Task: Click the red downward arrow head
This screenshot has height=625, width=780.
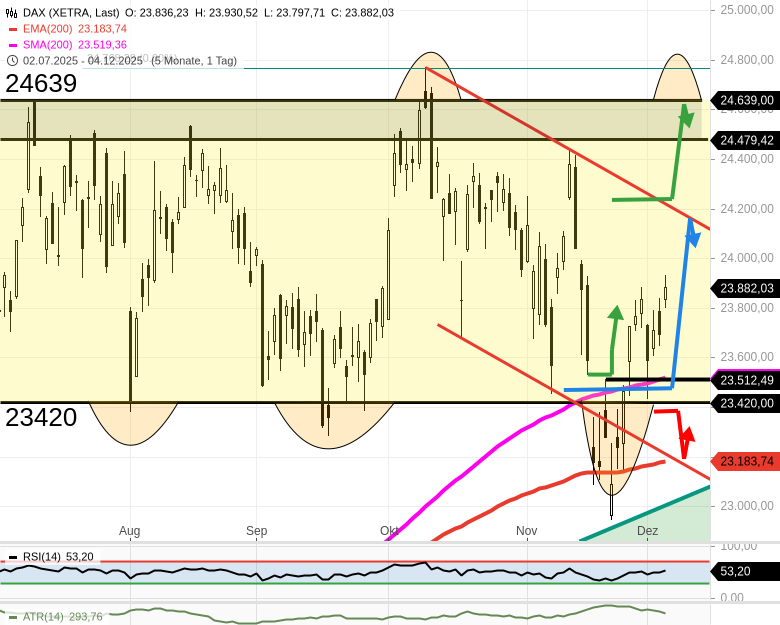Action: point(687,437)
